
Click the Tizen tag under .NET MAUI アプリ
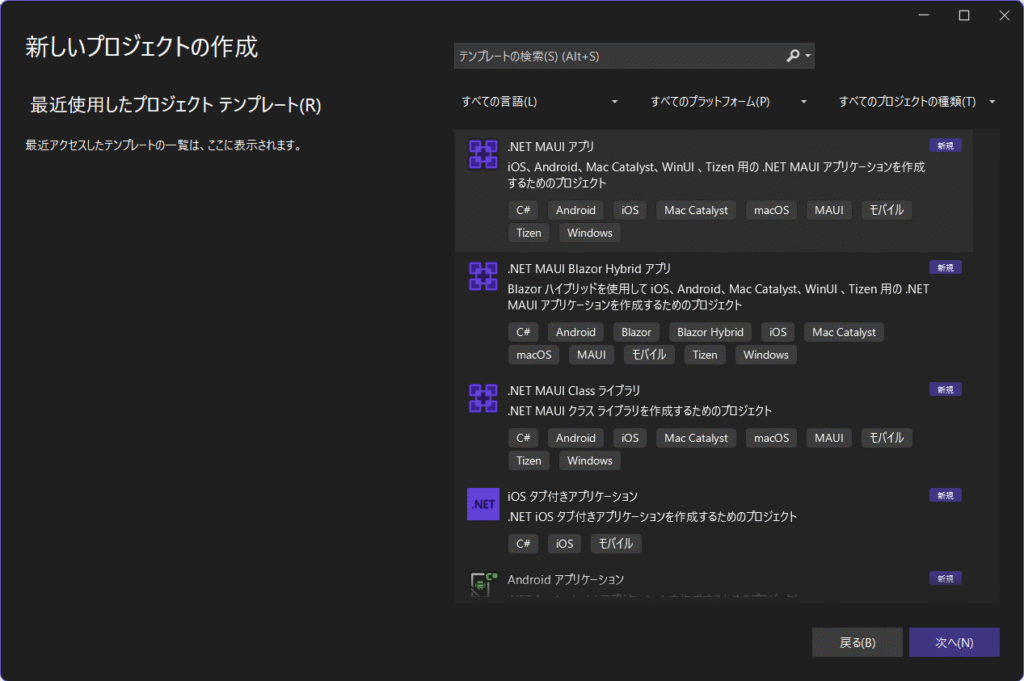528,233
